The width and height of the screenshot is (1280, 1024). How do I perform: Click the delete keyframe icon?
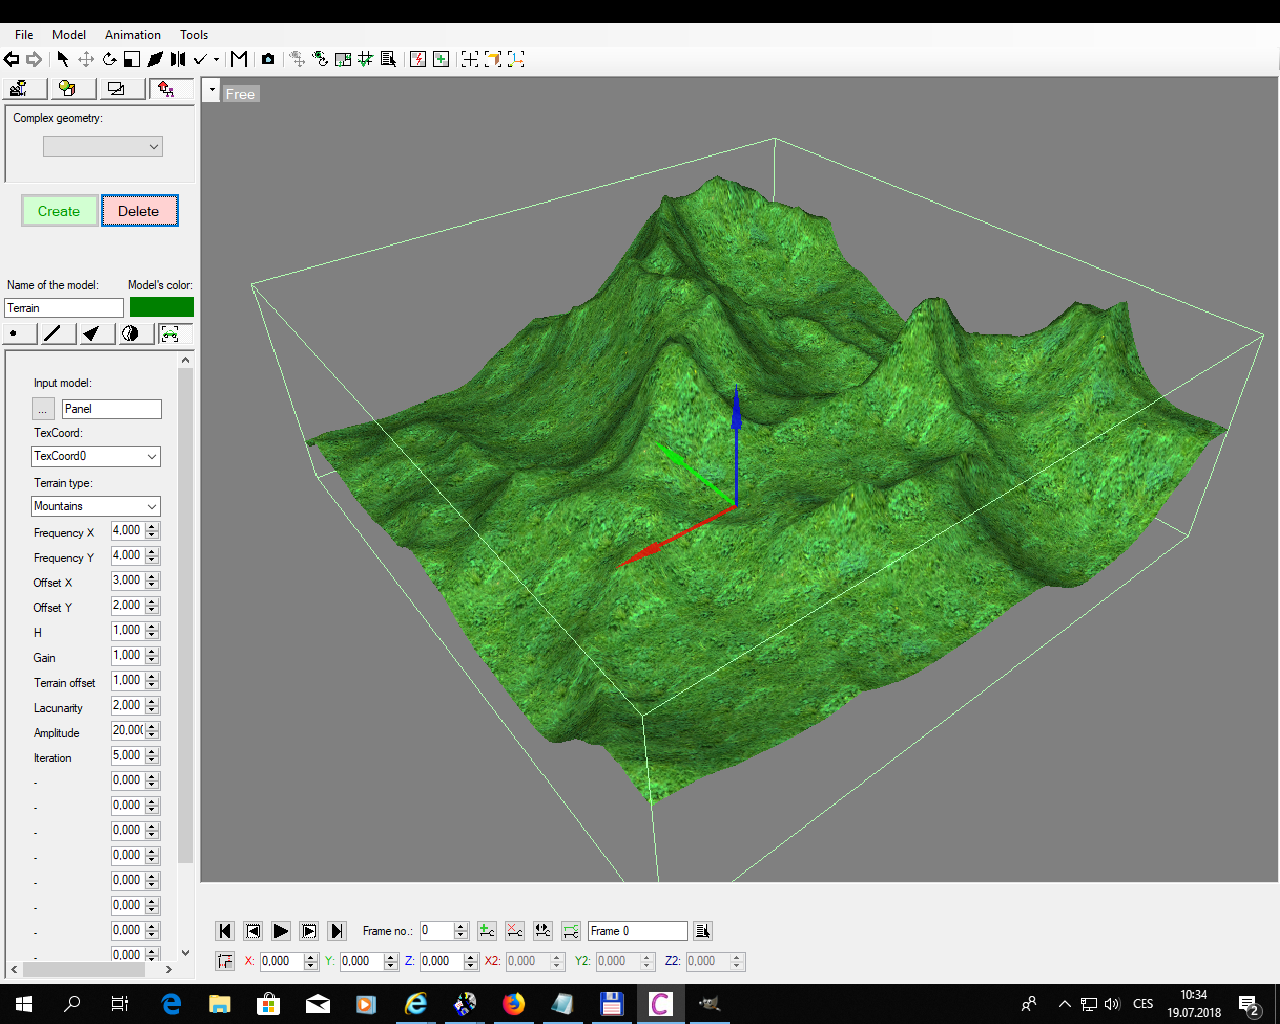pos(514,931)
